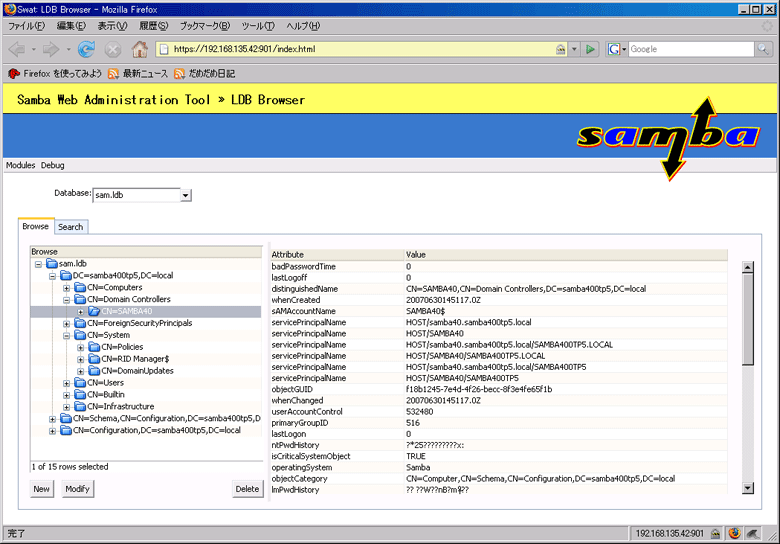Open the 履歴(S) menu
The height and width of the screenshot is (544, 780).
[x=153, y=26]
